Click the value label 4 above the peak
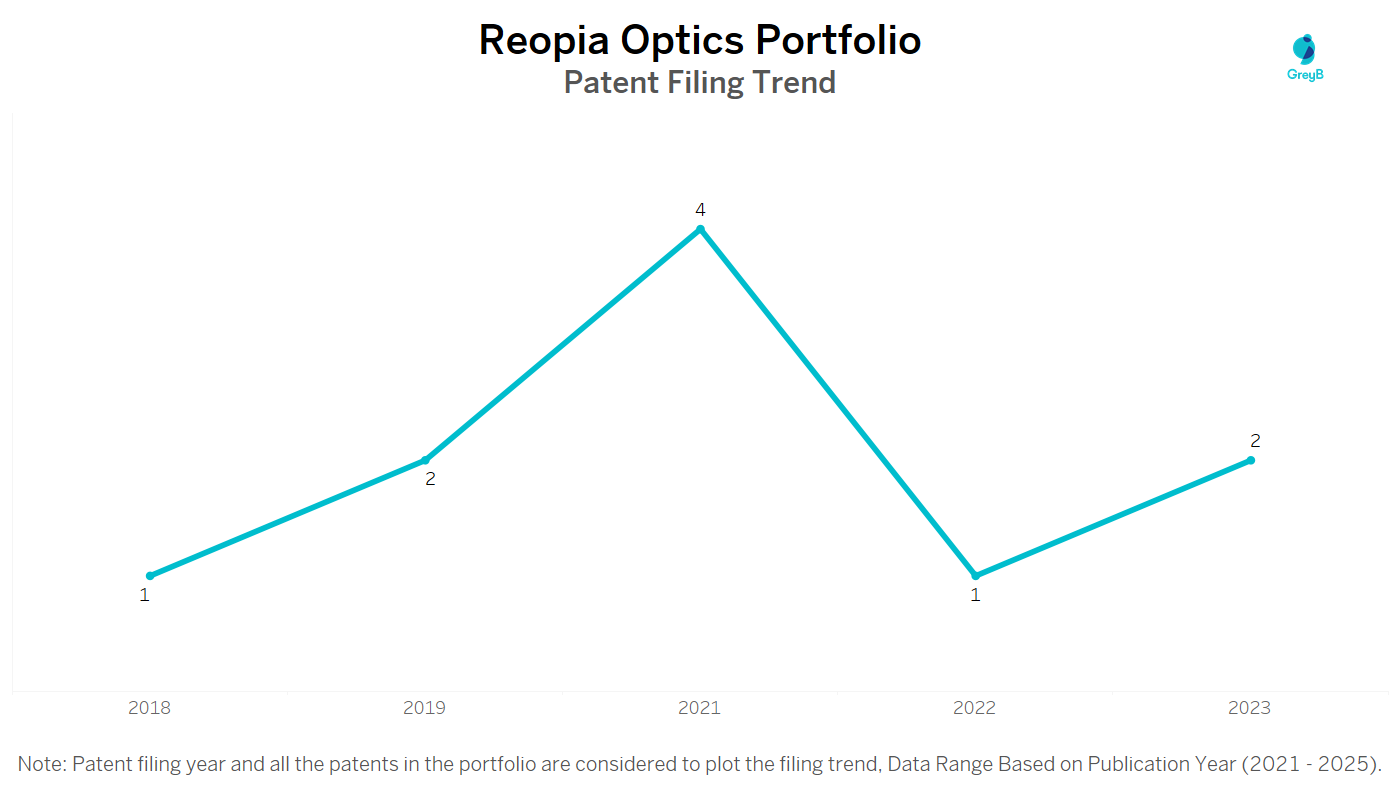Viewport: 1400px width, 800px height. click(x=700, y=210)
